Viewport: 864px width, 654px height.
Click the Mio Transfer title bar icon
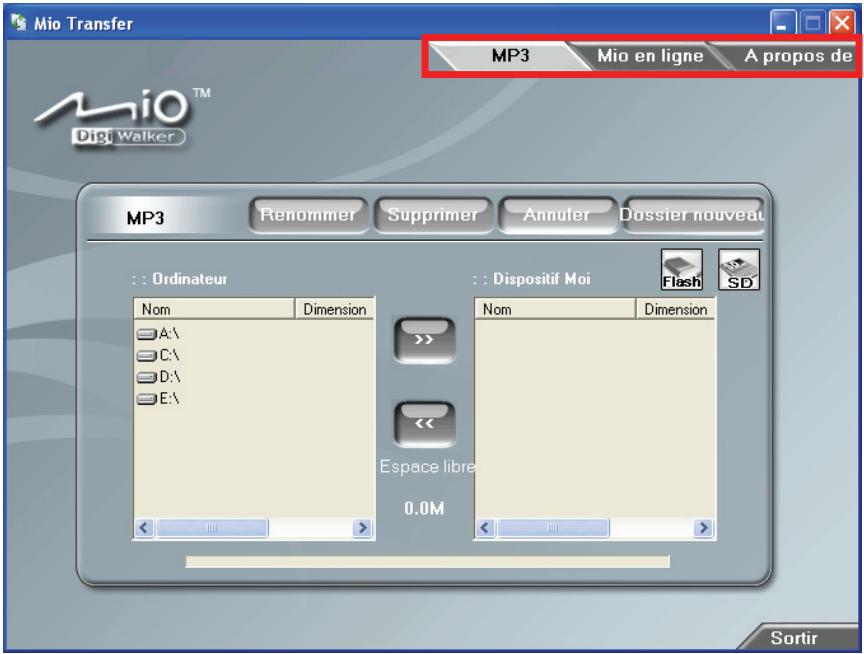[x=19, y=23]
